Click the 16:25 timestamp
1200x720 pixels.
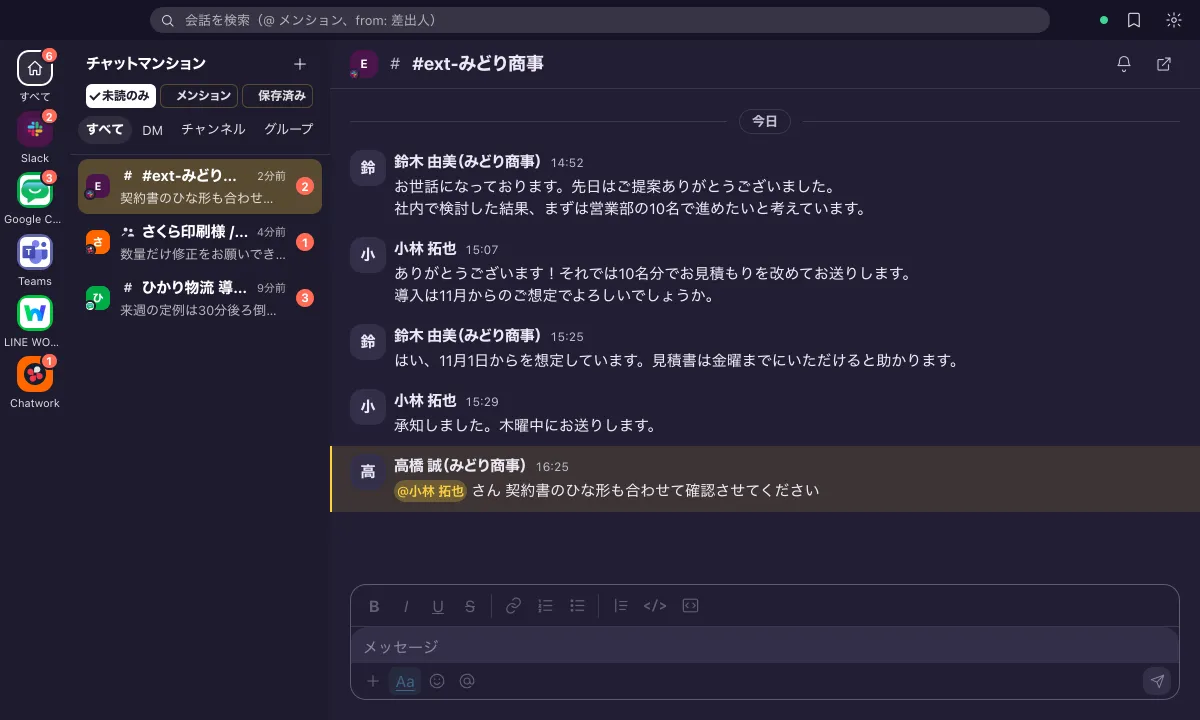[552, 466]
